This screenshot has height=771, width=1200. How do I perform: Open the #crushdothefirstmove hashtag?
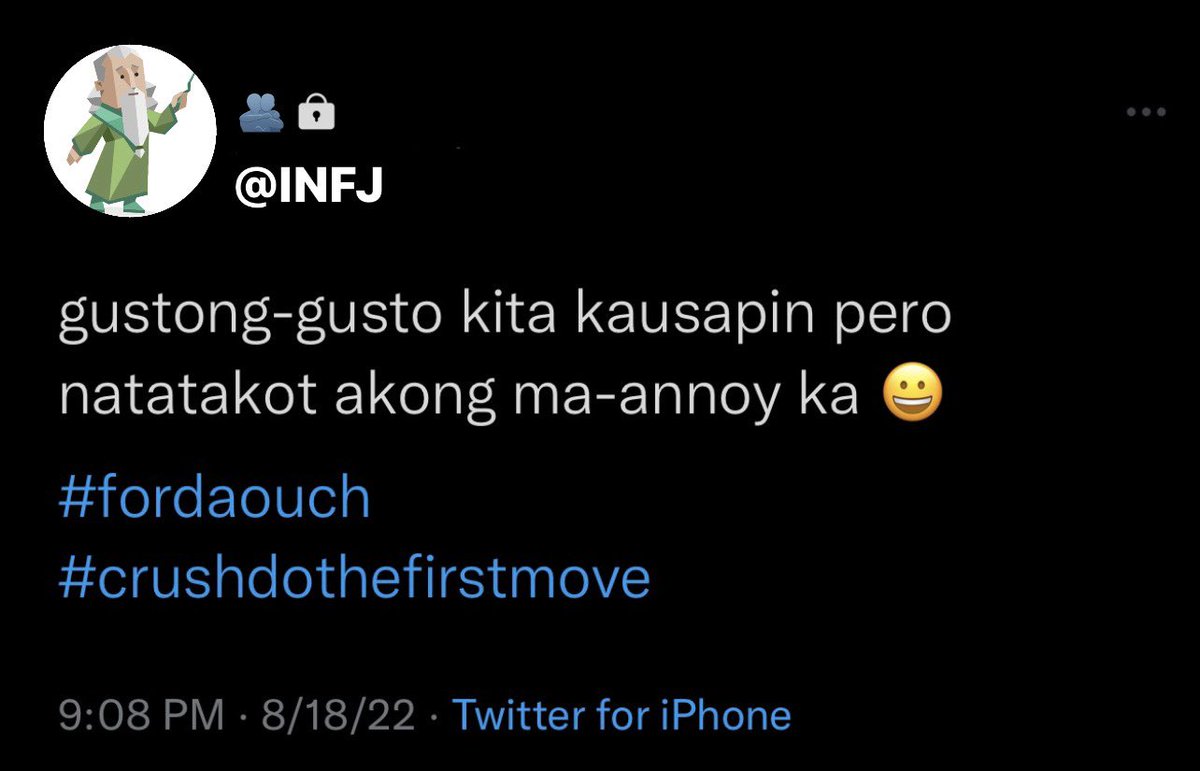(355, 578)
